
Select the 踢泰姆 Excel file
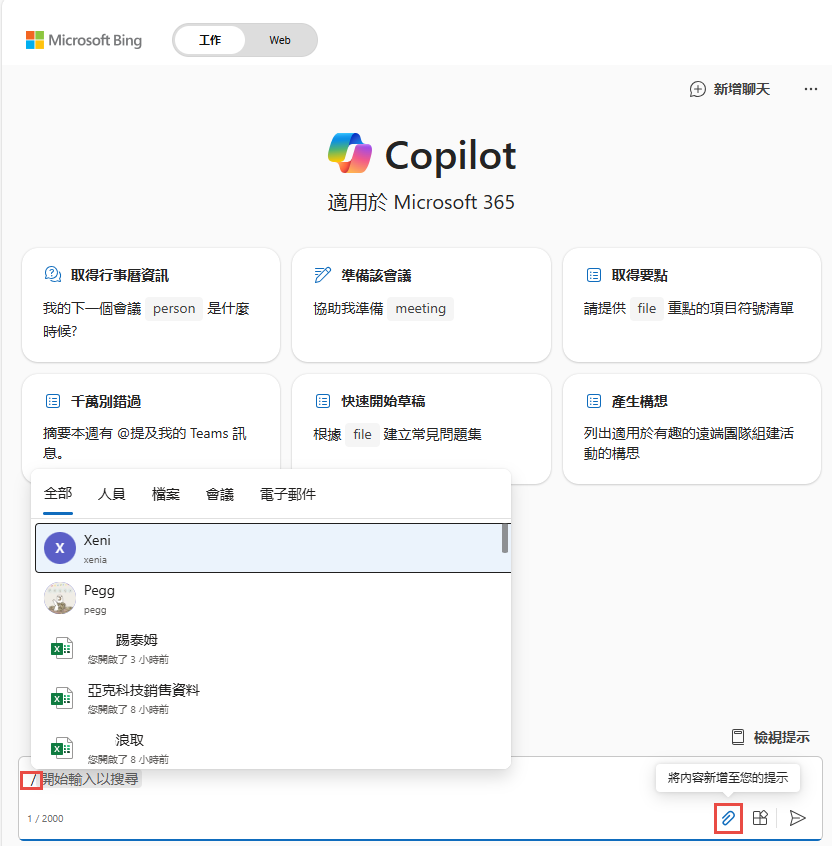pyautogui.click(x=272, y=648)
